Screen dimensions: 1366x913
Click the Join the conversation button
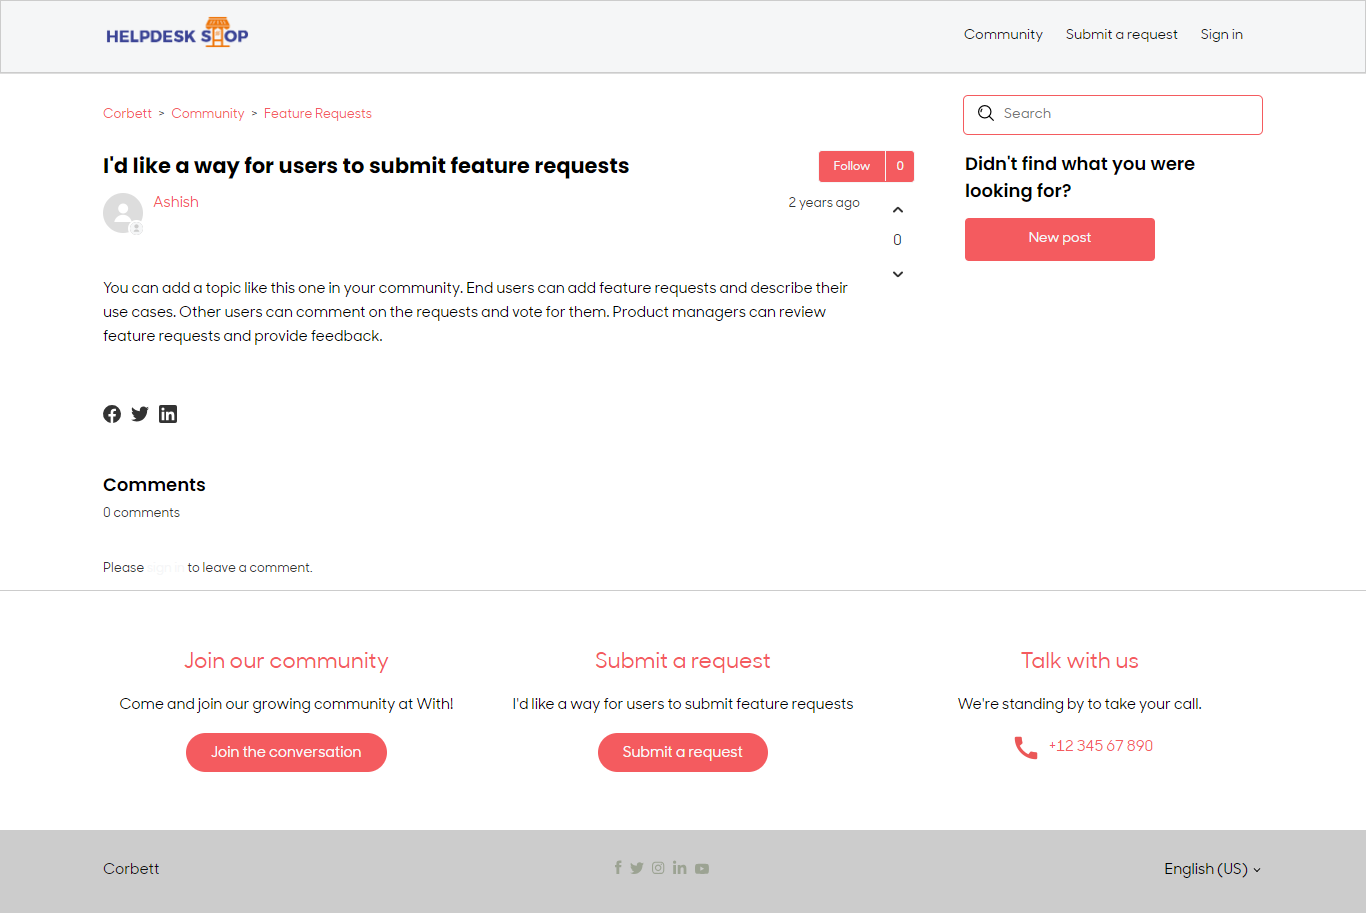coord(286,752)
